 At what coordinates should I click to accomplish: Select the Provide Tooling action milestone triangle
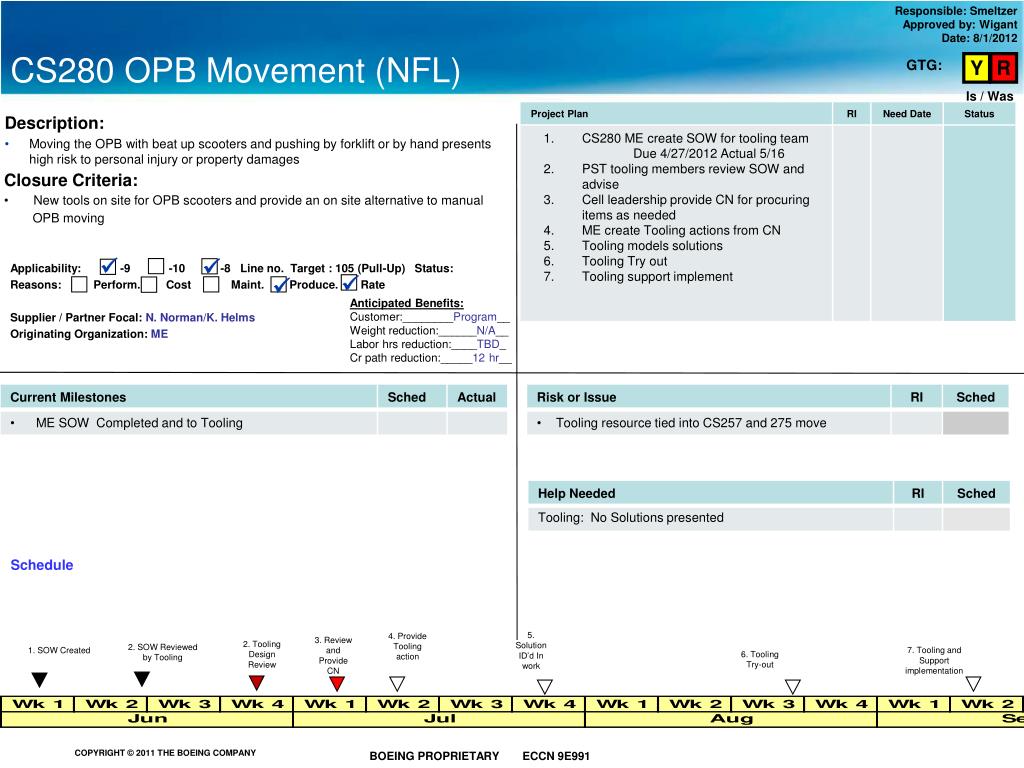(x=397, y=684)
